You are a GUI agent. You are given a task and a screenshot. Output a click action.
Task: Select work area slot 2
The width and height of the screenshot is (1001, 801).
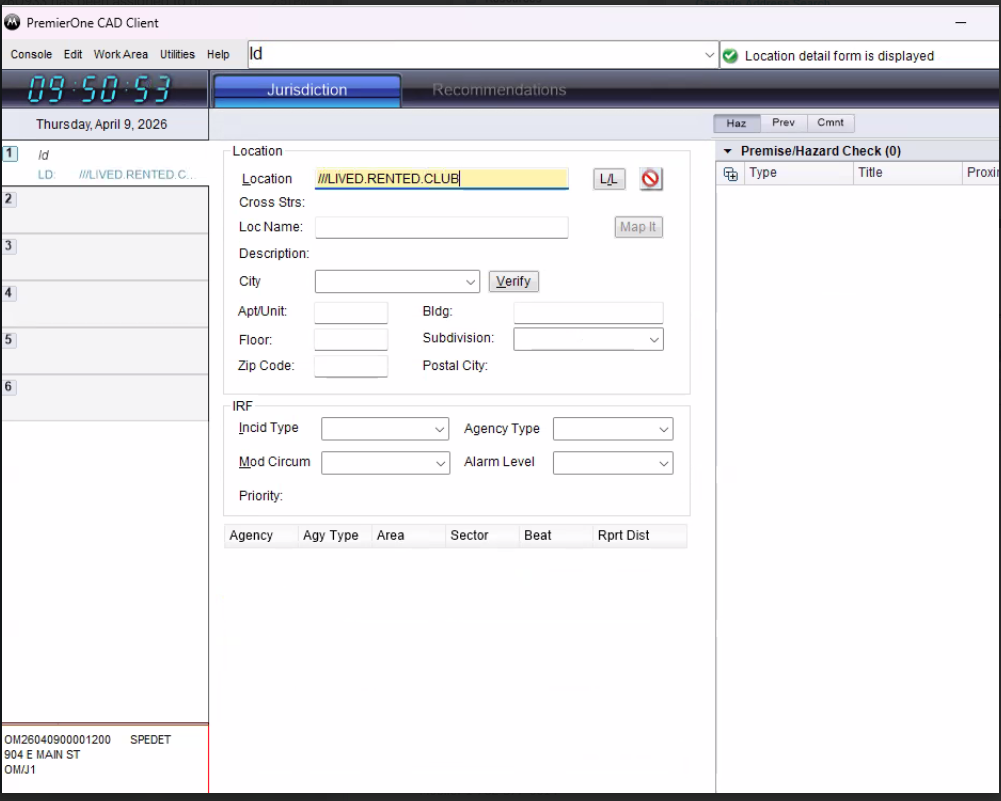(105, 210)
